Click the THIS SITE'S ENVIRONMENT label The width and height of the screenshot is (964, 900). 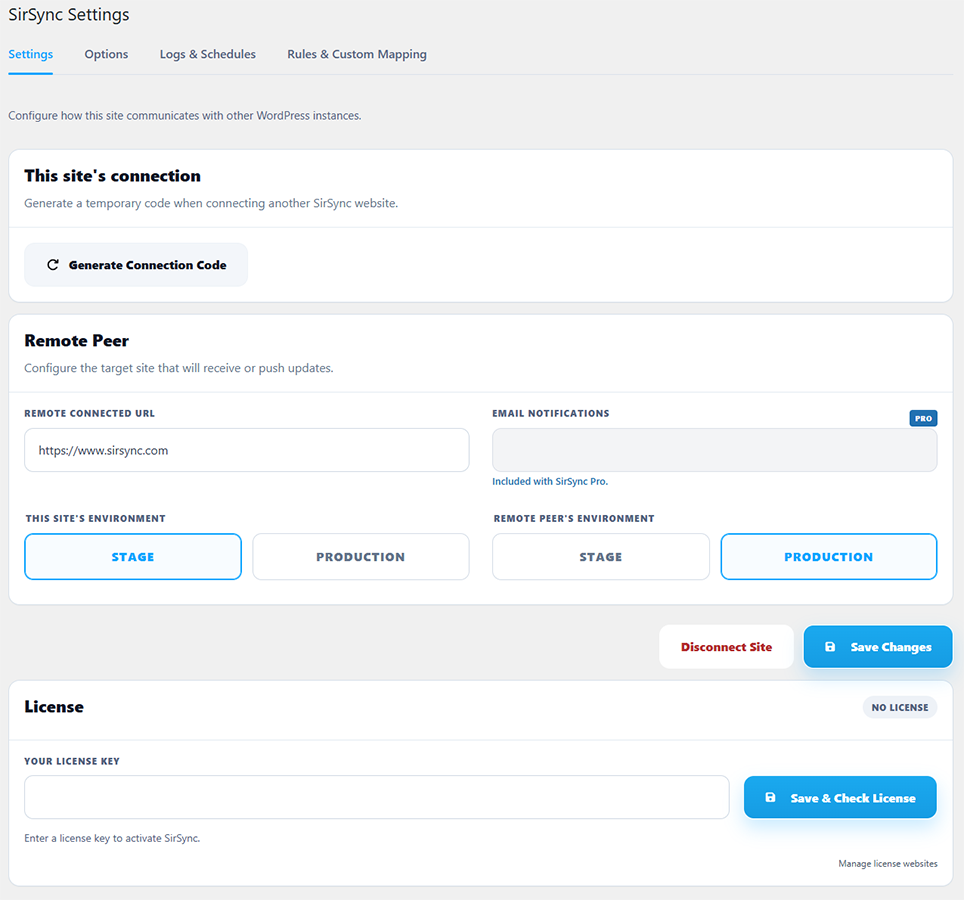95,518
